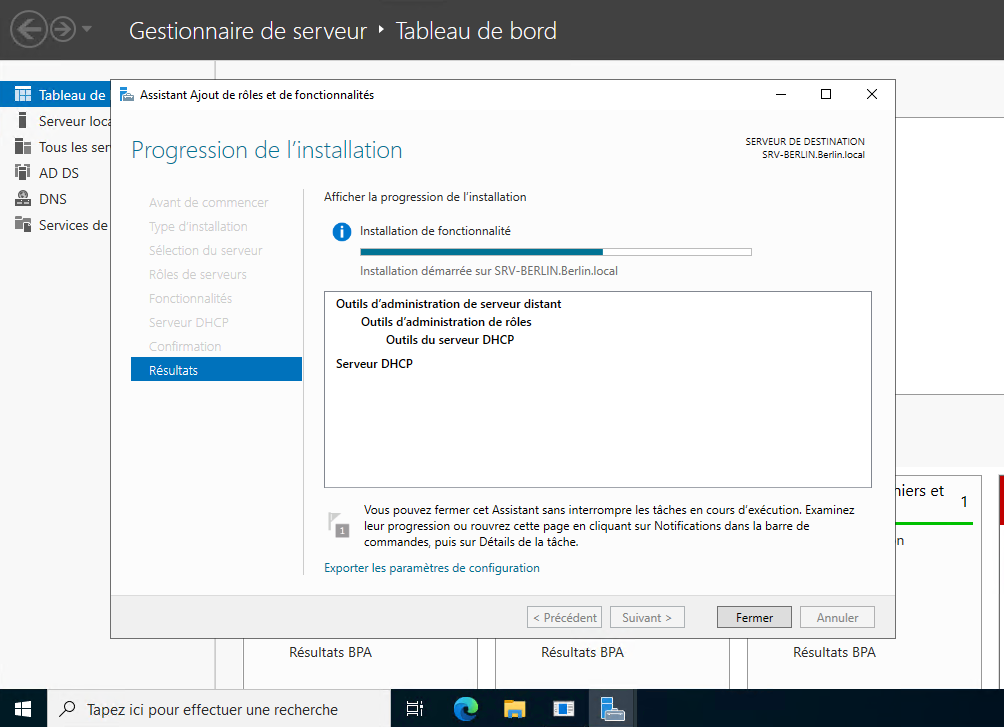Click the Fermer button
The image size is (1004, 727).
coord(754,618)
